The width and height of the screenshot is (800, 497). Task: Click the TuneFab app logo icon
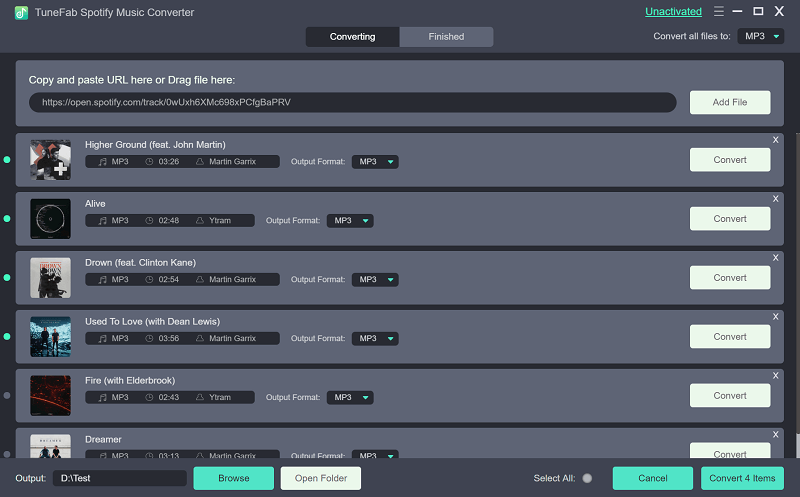pos(20,12)
